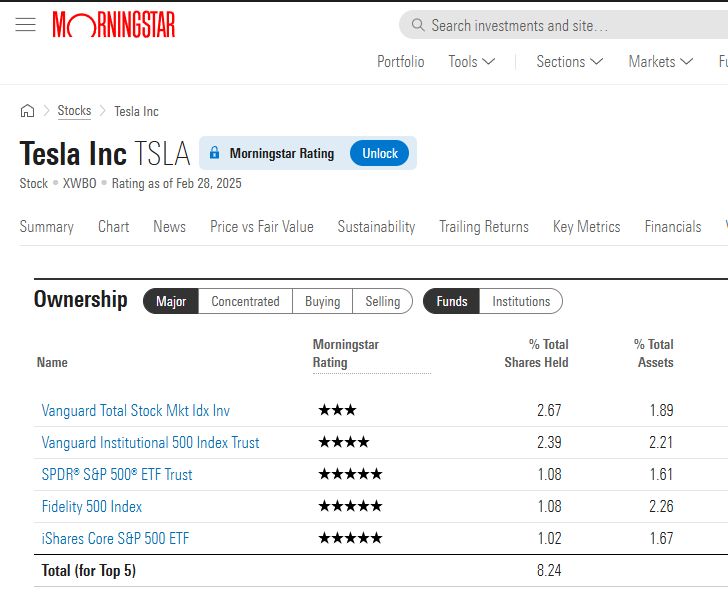Click total assets value 2.21

click(661, 443)
